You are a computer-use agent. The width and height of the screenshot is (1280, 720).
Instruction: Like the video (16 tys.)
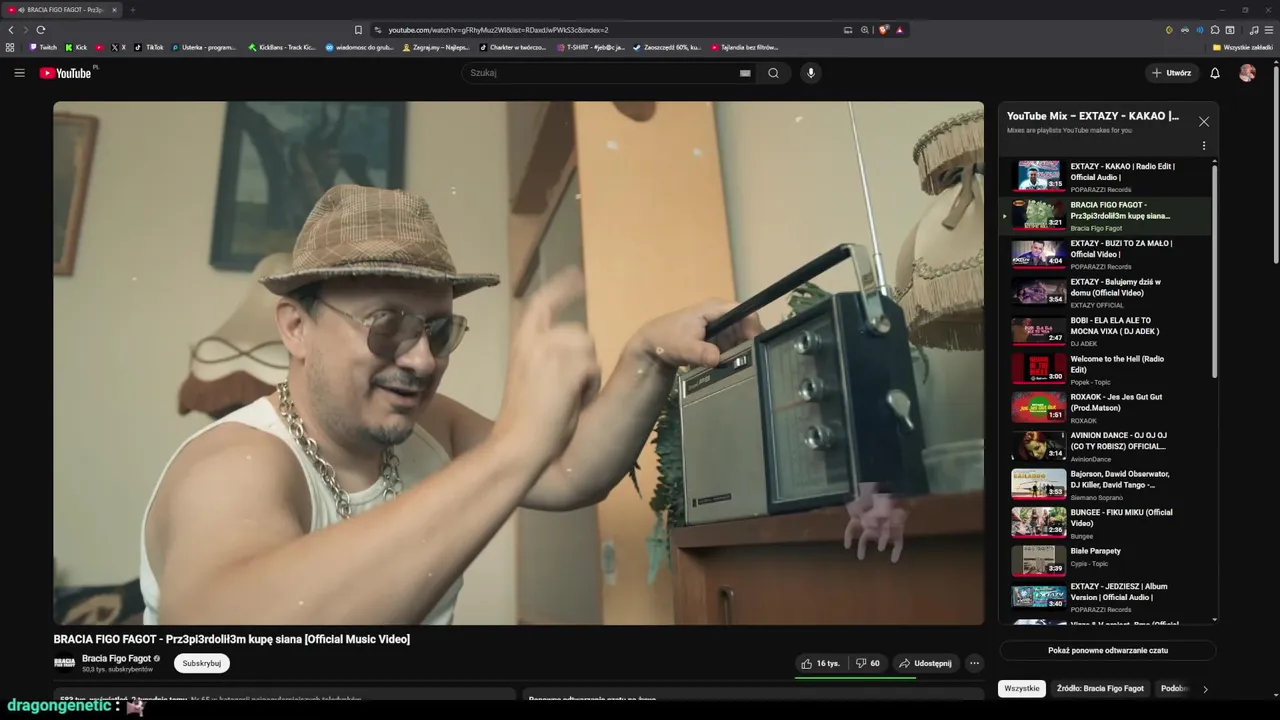(820, 663)
